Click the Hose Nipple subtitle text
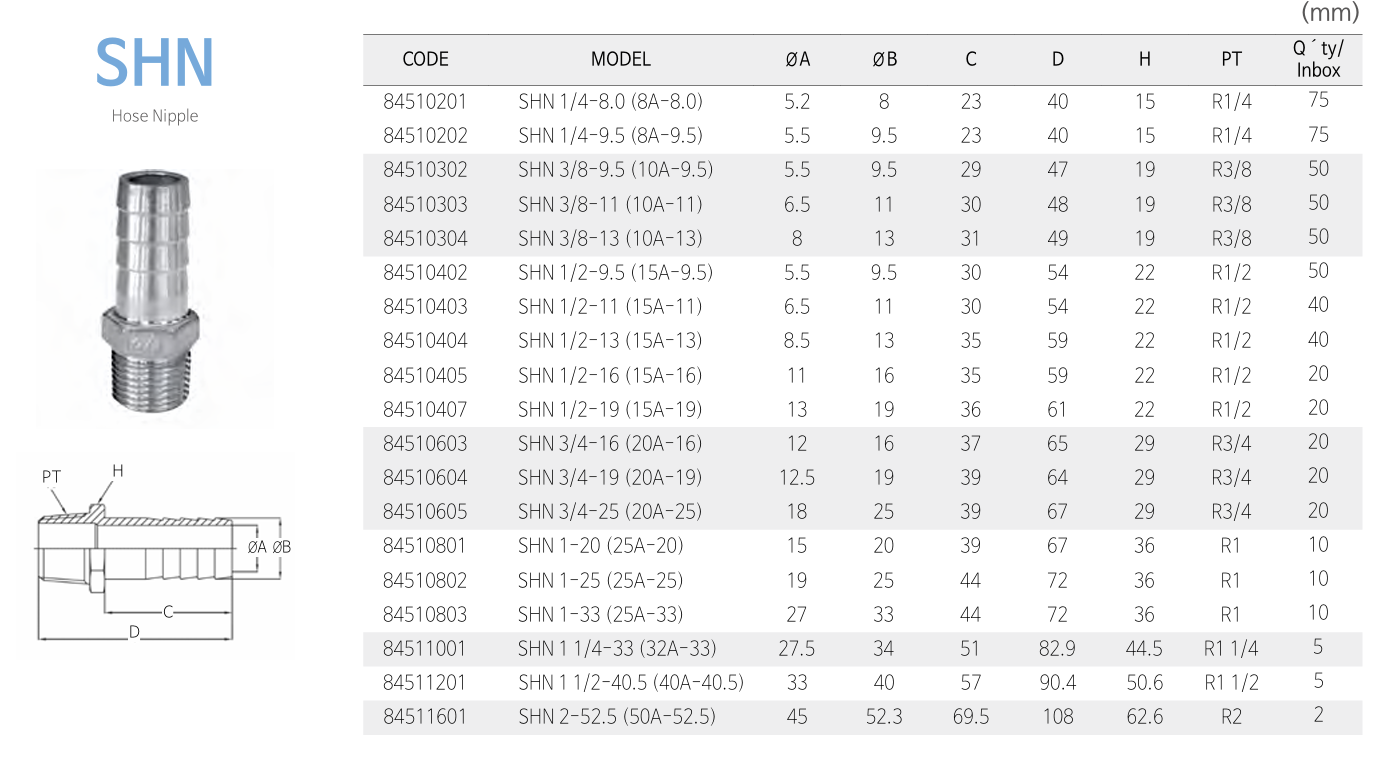The image size is (1396, 760). pos(154,116)
